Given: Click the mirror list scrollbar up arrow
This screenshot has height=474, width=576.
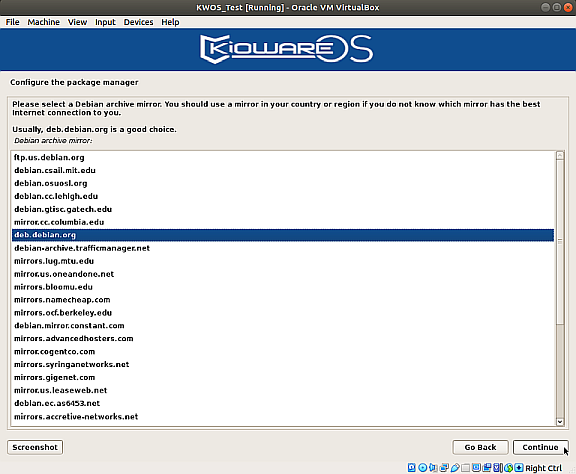Looking at the screenshot, I should click(x=560, y=155).
